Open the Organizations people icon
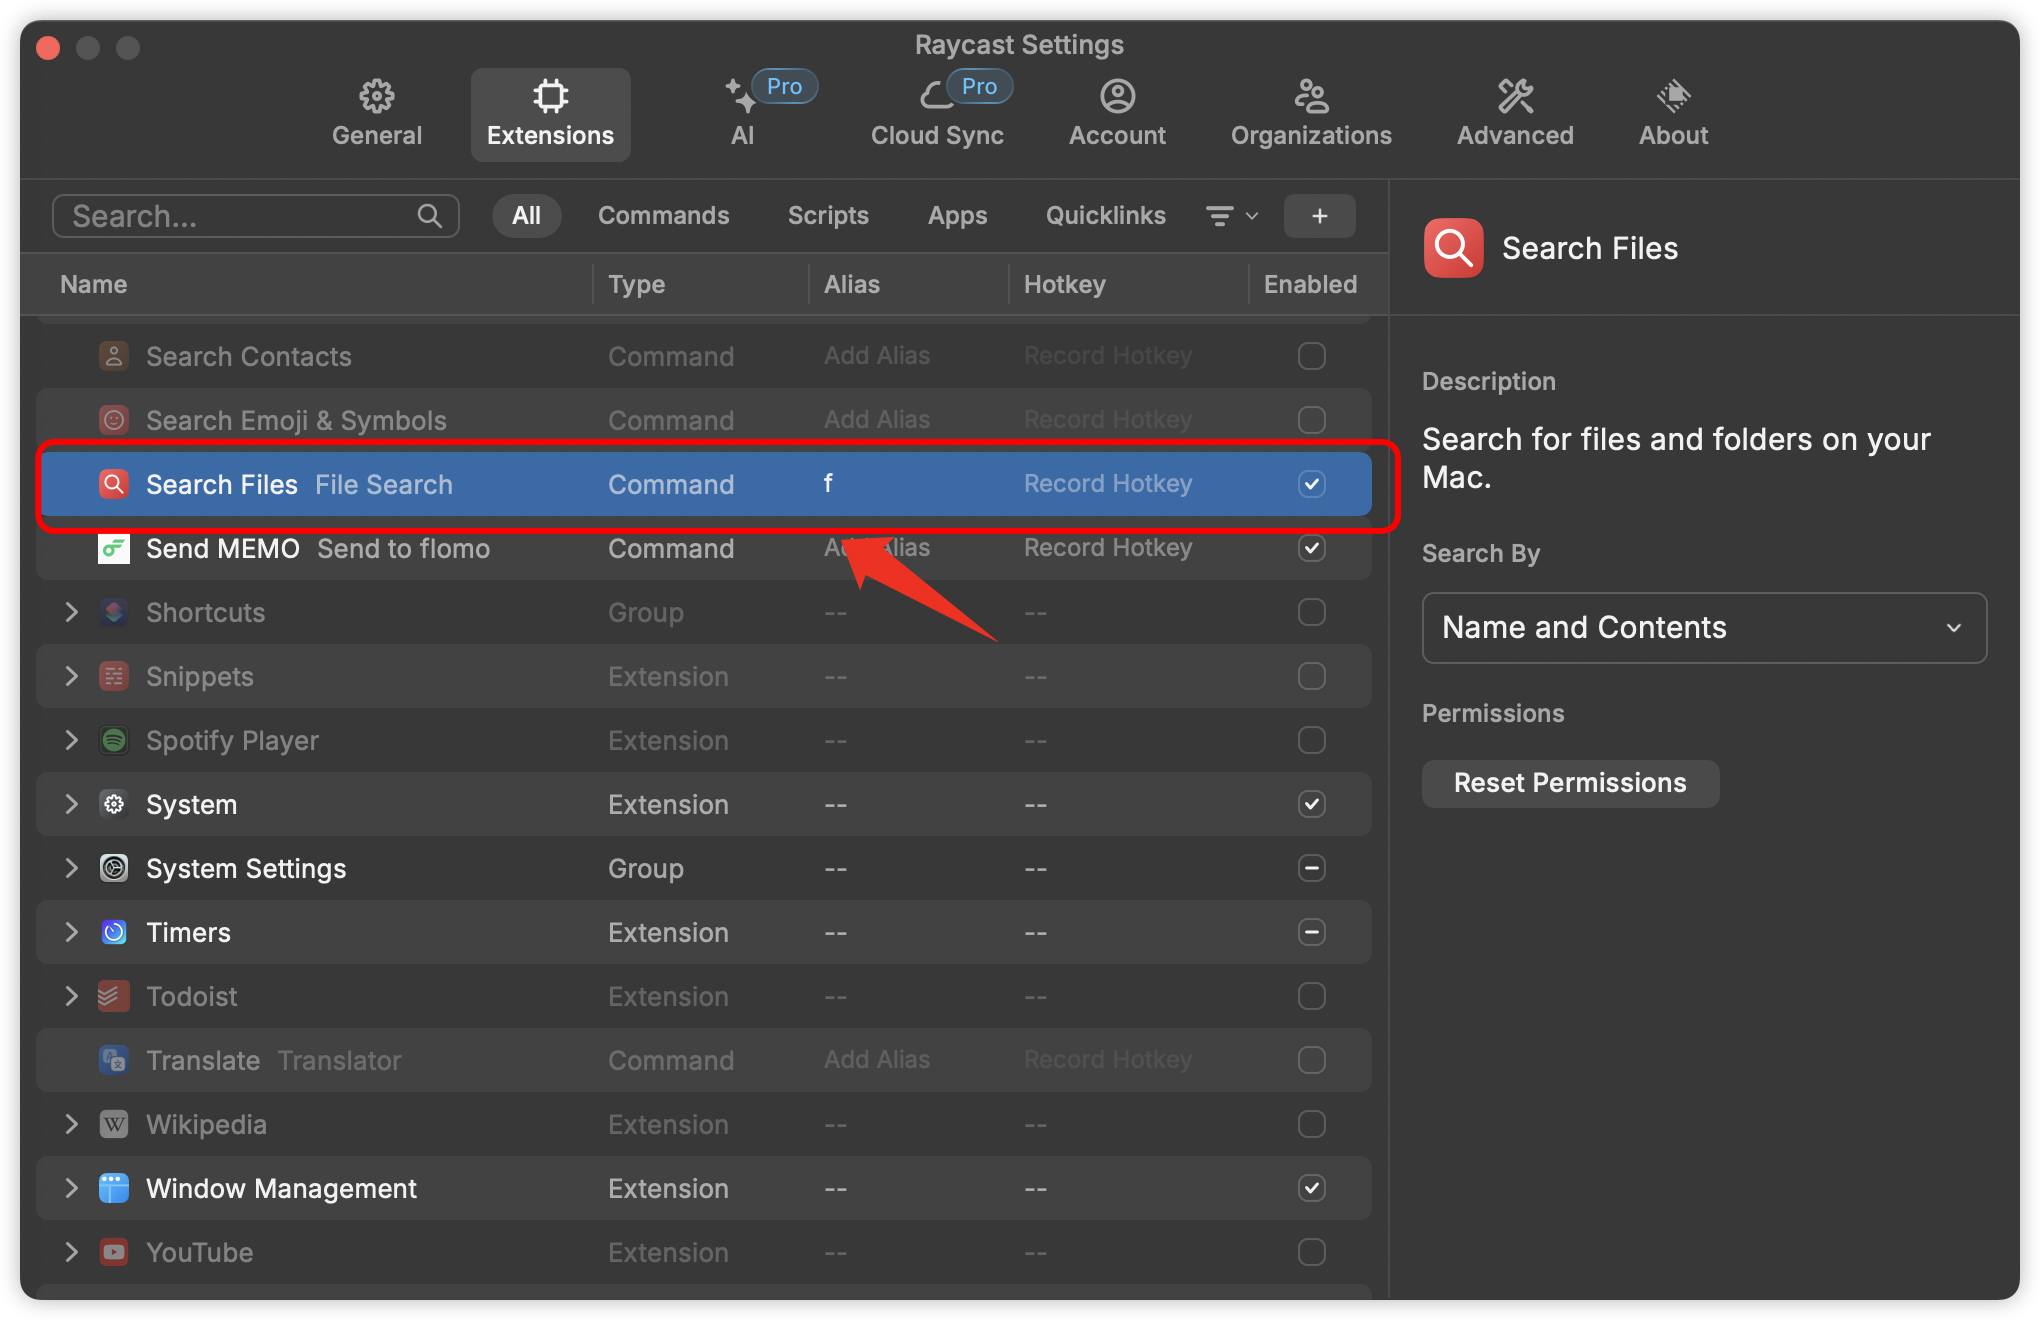The height and width of the screenshot is (1320, 2040). point(1310,96)
